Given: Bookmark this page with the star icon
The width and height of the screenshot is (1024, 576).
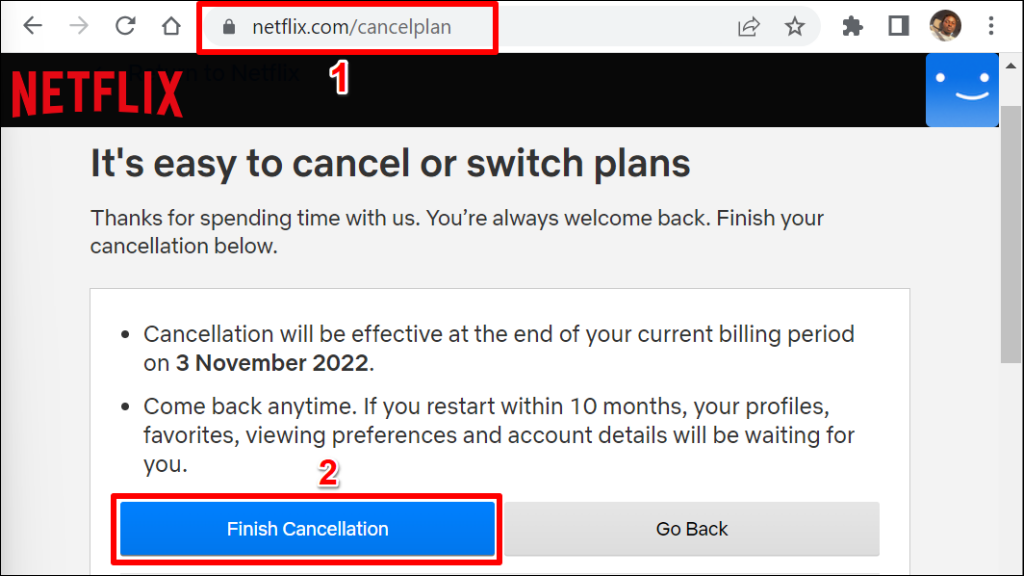Looking at the screenshot, I should (x=795, y=27).
